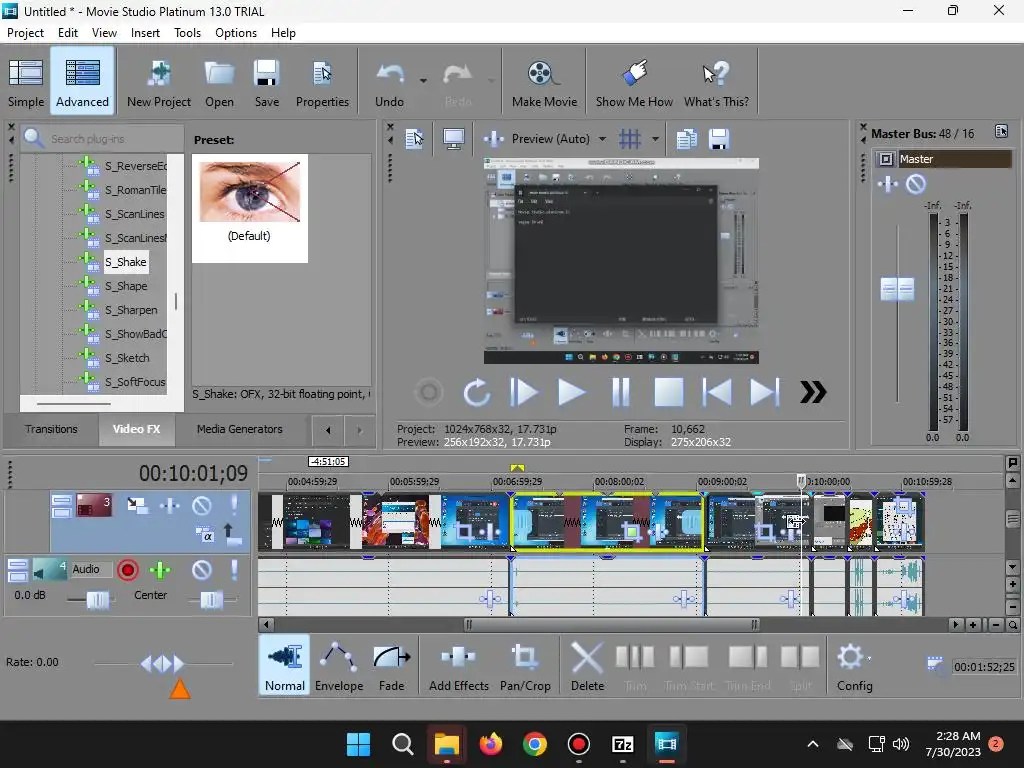Switch to Simple editing mode
Screen dimensions: 1024x768
click(x=26, y=82)
